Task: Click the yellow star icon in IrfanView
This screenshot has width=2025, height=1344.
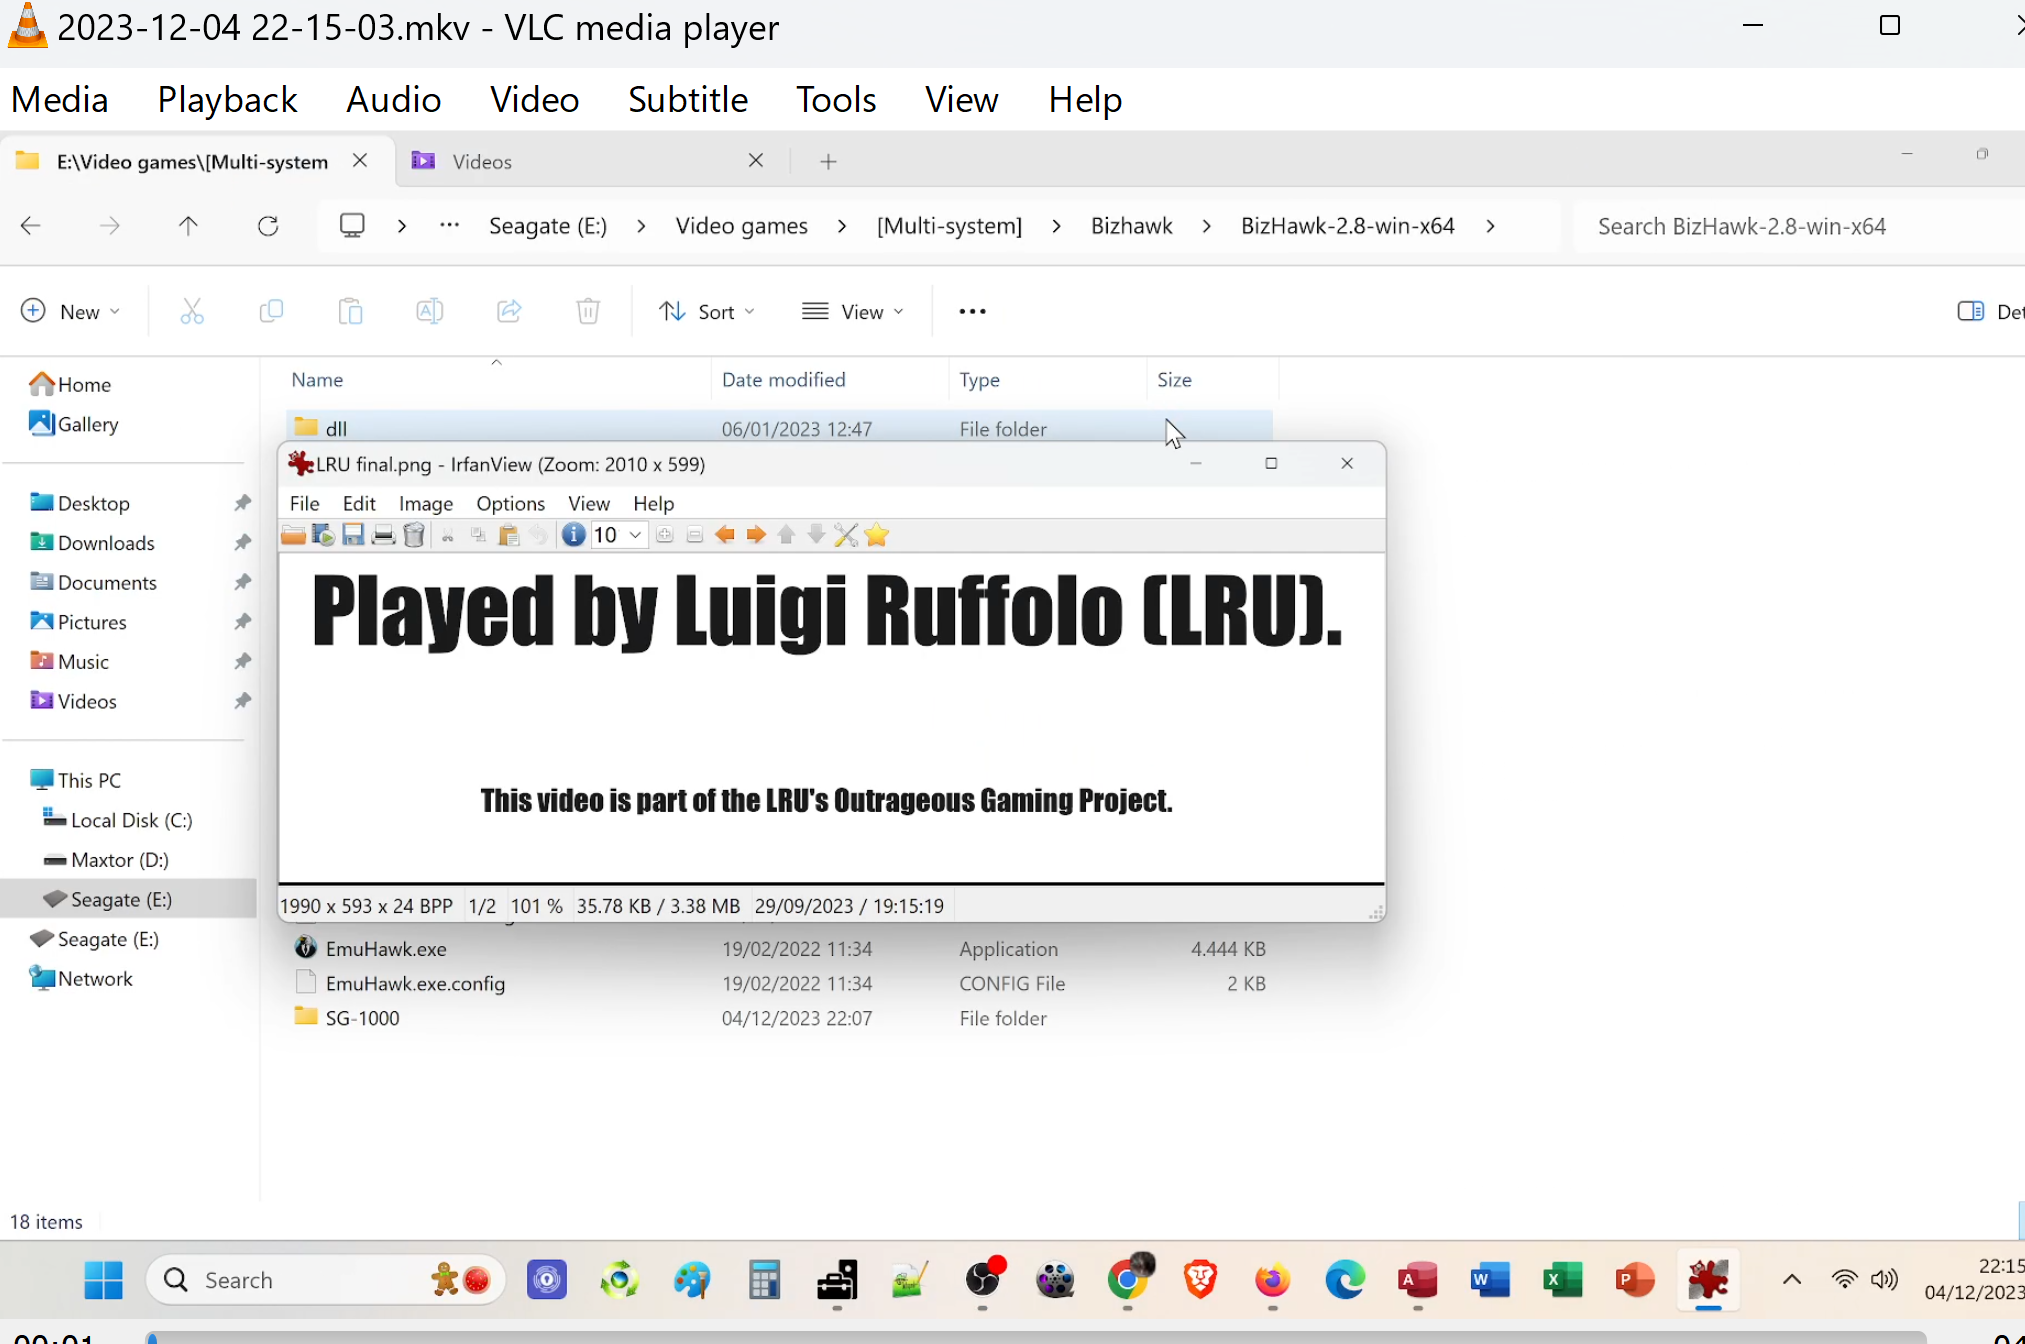Action: (x=877, y=535)
